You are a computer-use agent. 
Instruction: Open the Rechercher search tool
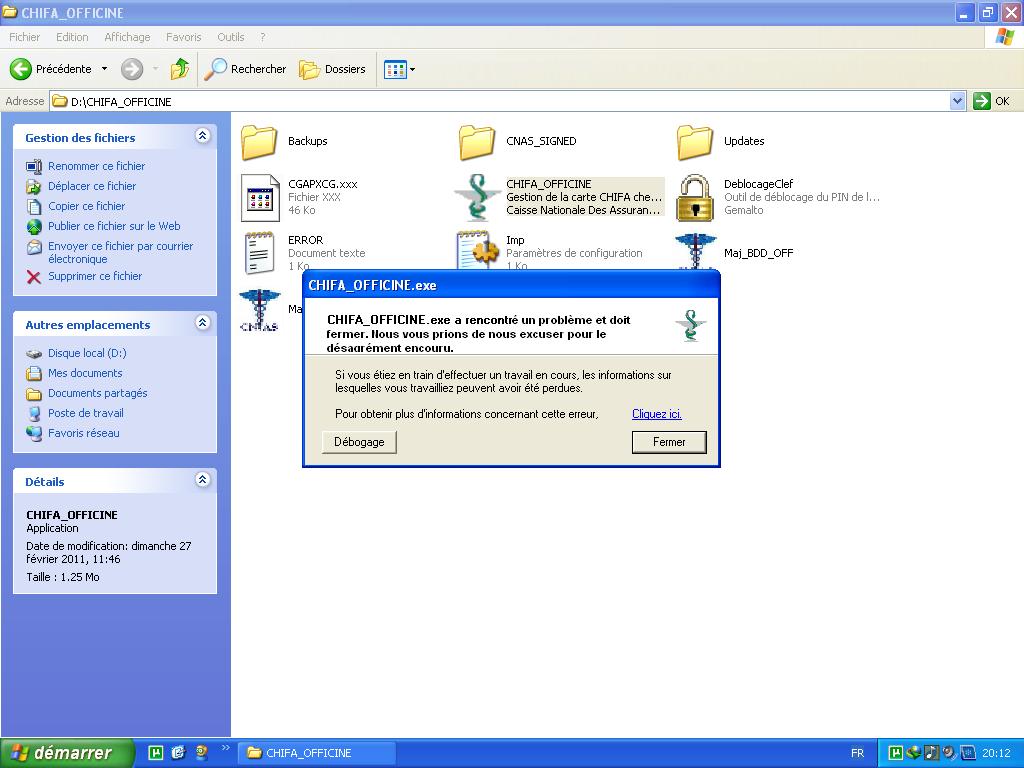(245, 69)
